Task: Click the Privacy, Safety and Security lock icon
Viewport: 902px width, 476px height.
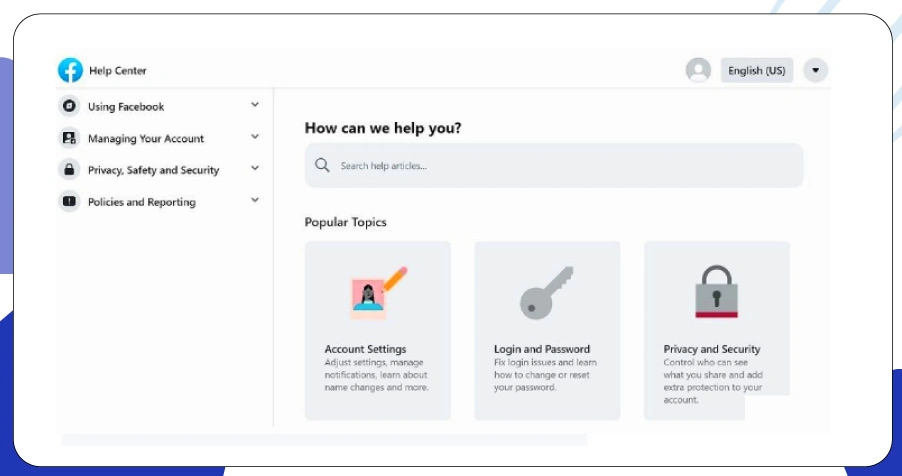Action: pos(69,170)
